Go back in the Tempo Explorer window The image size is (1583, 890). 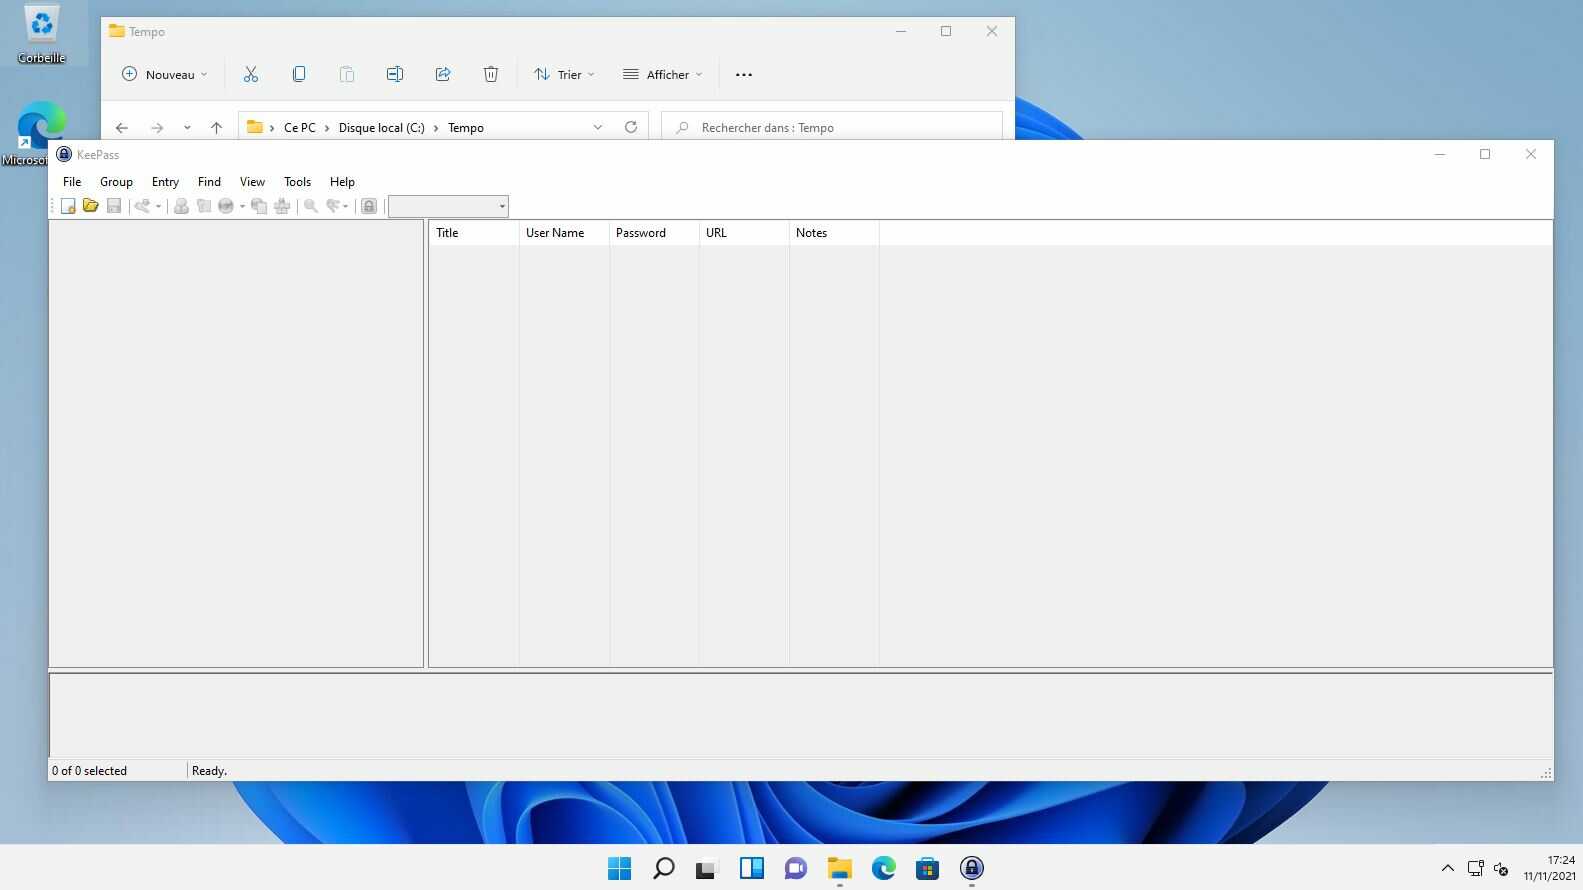[122, 128]
